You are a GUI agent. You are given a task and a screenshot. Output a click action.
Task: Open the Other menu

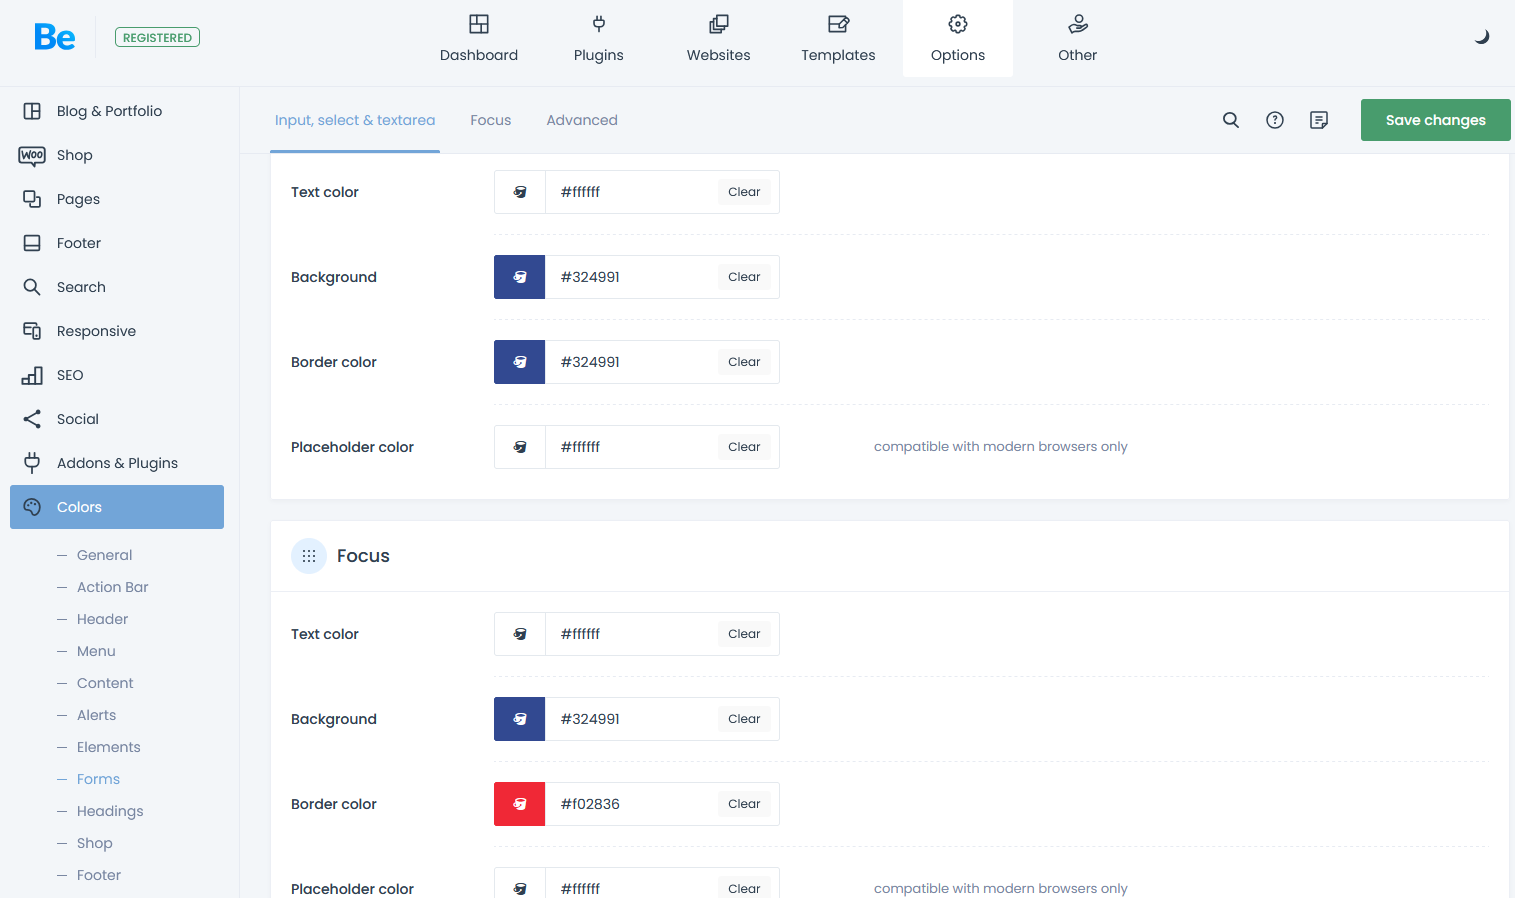click(1077, 38)
